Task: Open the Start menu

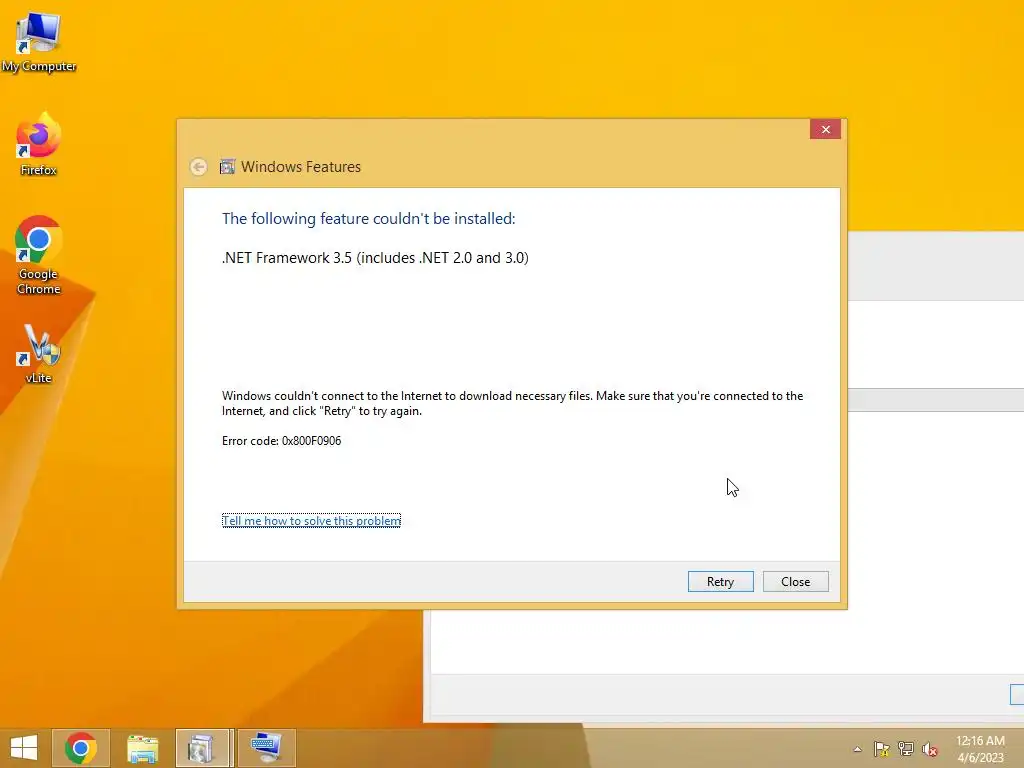Action: coord(24,748)
